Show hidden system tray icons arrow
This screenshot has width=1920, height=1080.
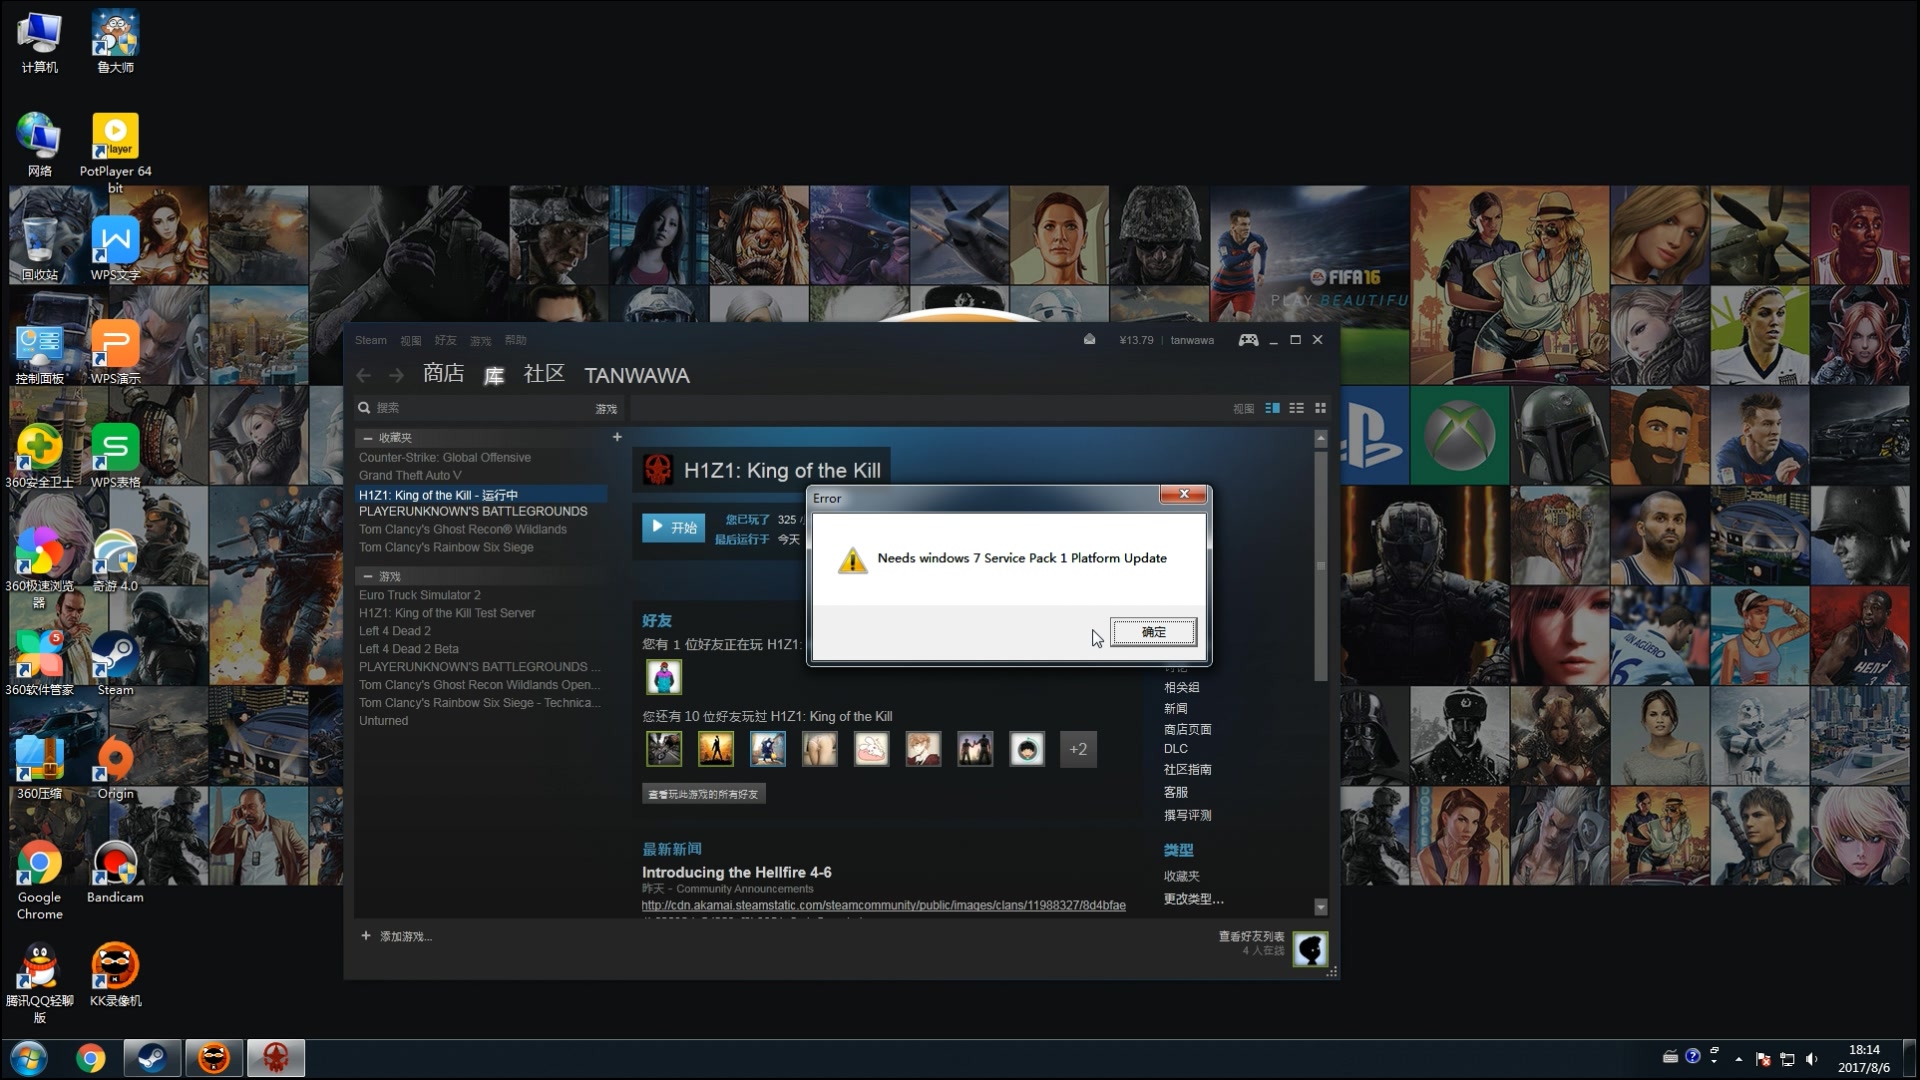(1738, 1059)
